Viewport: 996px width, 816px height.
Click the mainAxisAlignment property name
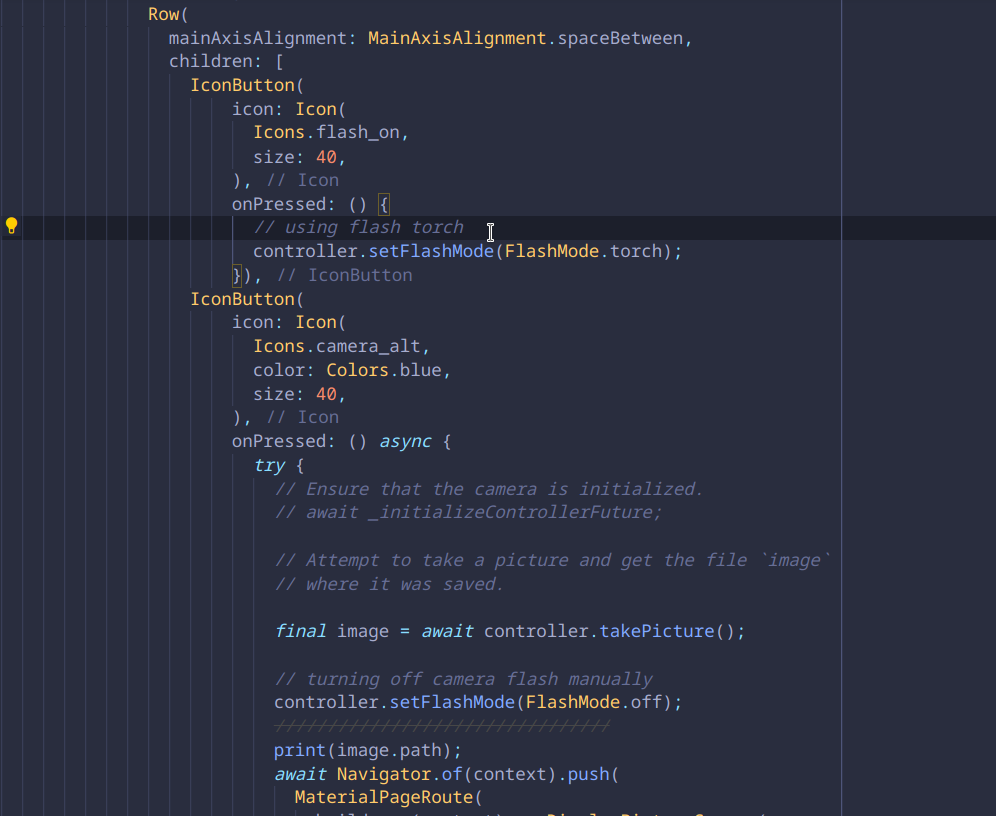(257, 38)
